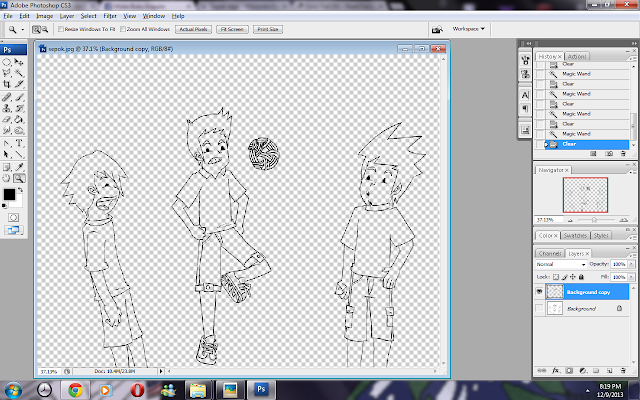Select the Hand tool
The width and height of the screenshot is (640, 400).
pyautogui.click(x=7, y=178)
